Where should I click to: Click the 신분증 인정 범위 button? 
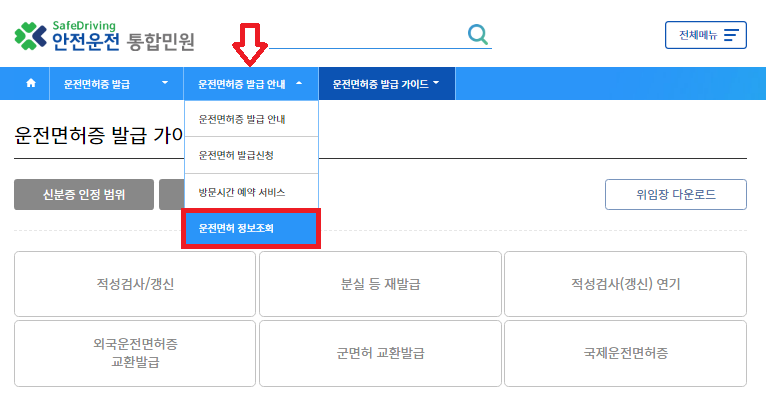(84, 195)
